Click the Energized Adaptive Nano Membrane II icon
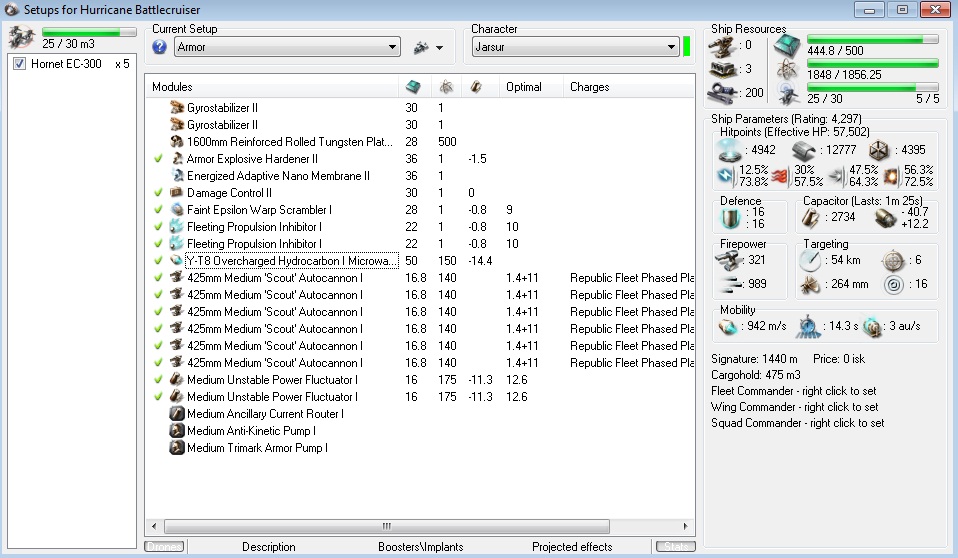This screenshot has height=558, width=958. 177,176
